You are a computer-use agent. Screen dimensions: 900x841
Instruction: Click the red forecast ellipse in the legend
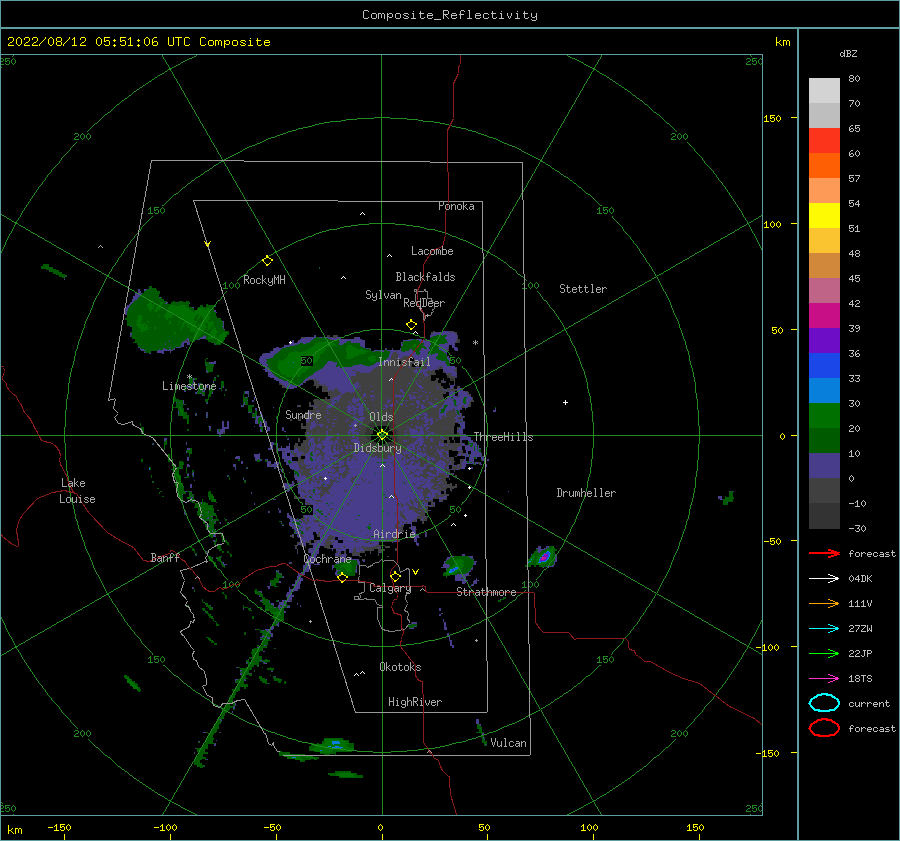click(824, 728)
